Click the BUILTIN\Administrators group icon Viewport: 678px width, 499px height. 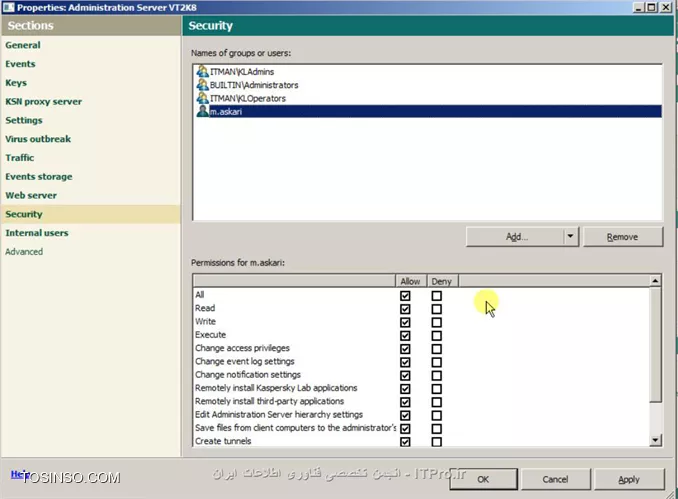(x=202, y=85)
